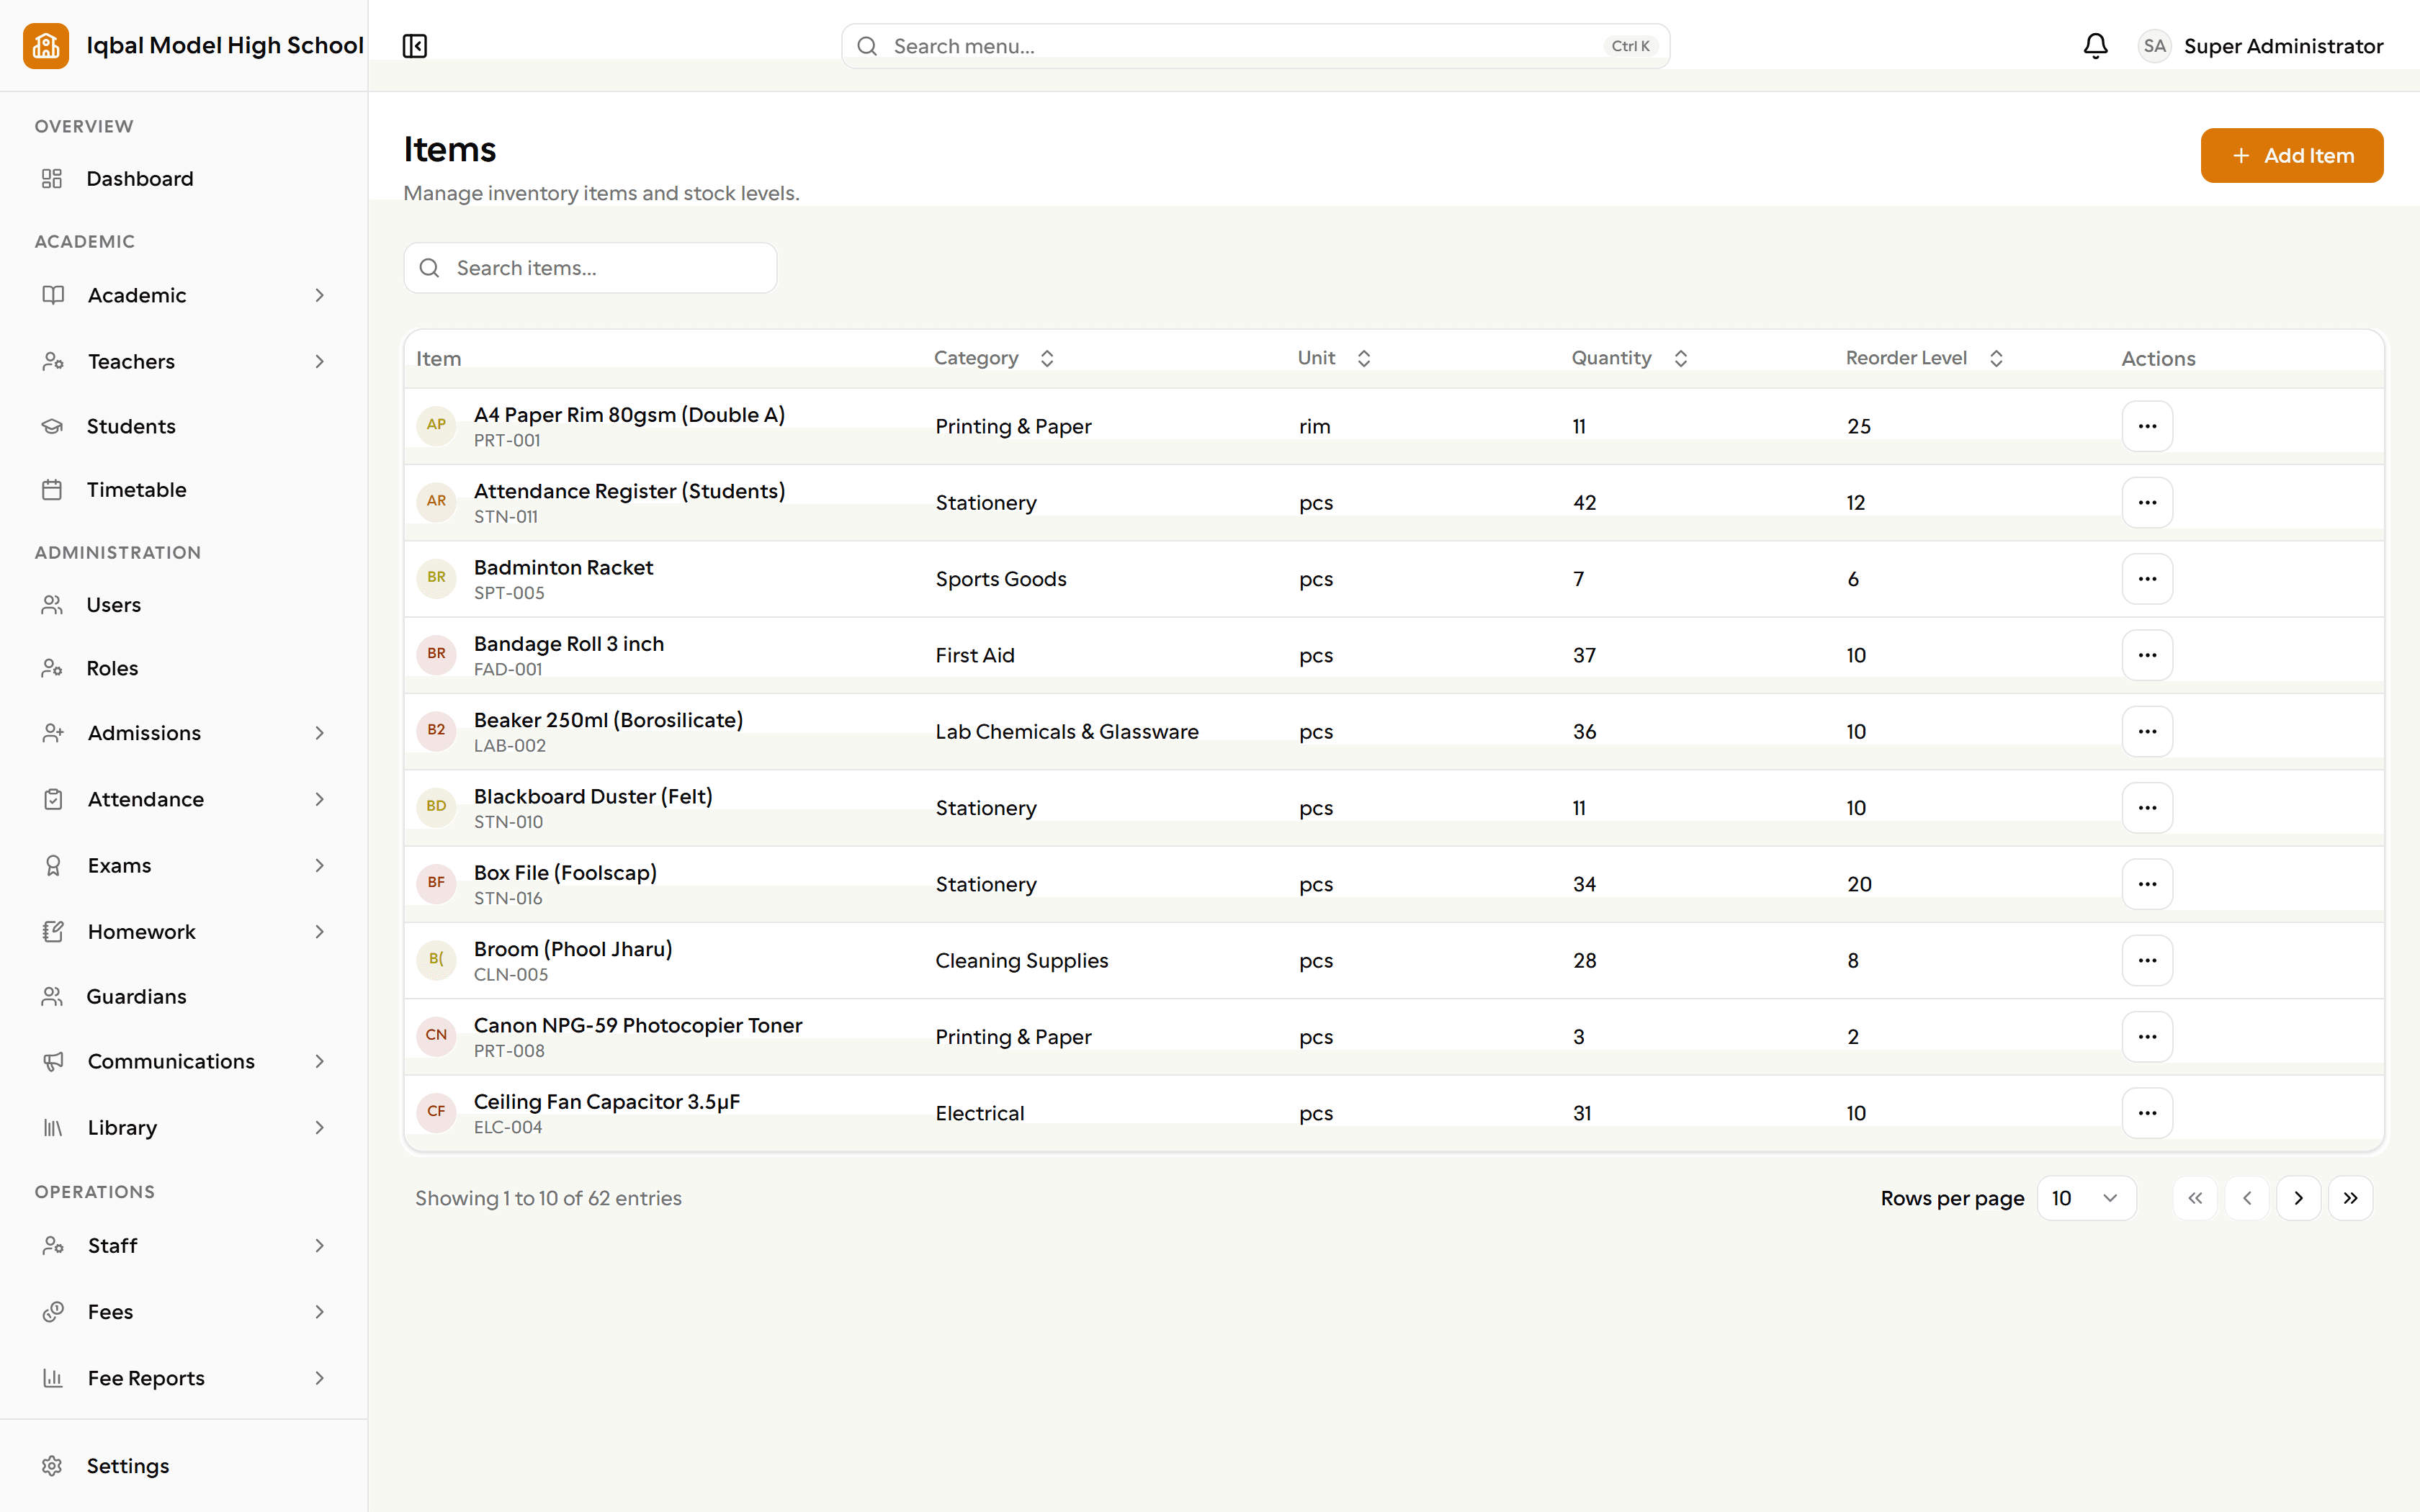Open actions menu for Badminton Racket
This screenshot has width=2420, height=1512.
point(2147,579)
